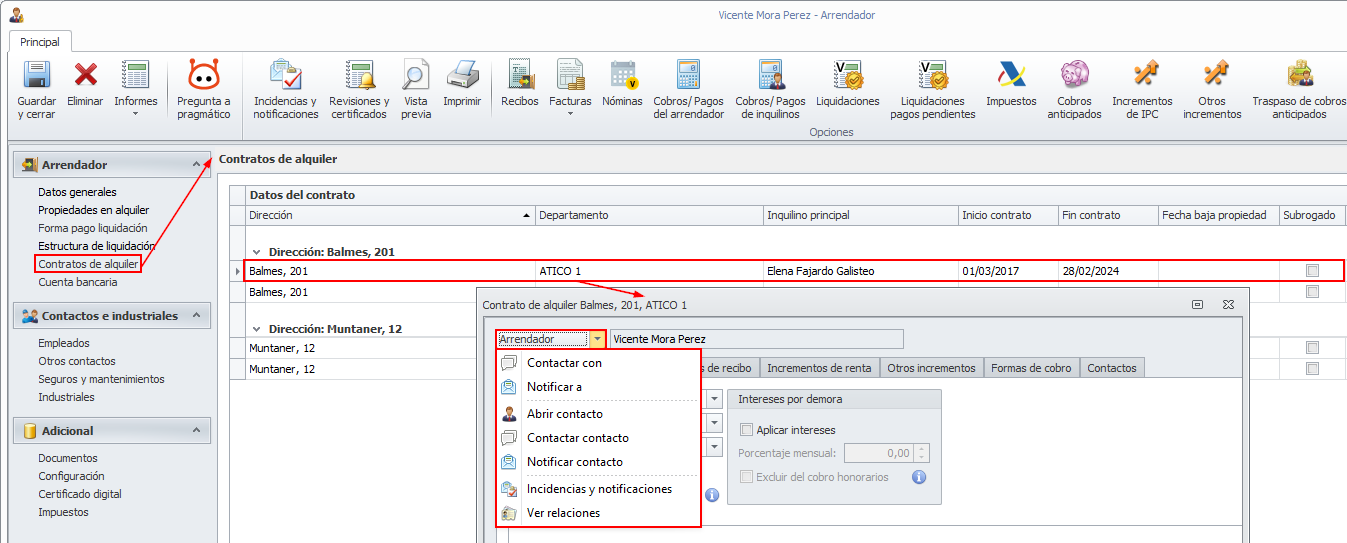Select the Elena Fajardo Galisteo cell
The width and height of the screenshot is (1347, 543).
click(859, 271)
